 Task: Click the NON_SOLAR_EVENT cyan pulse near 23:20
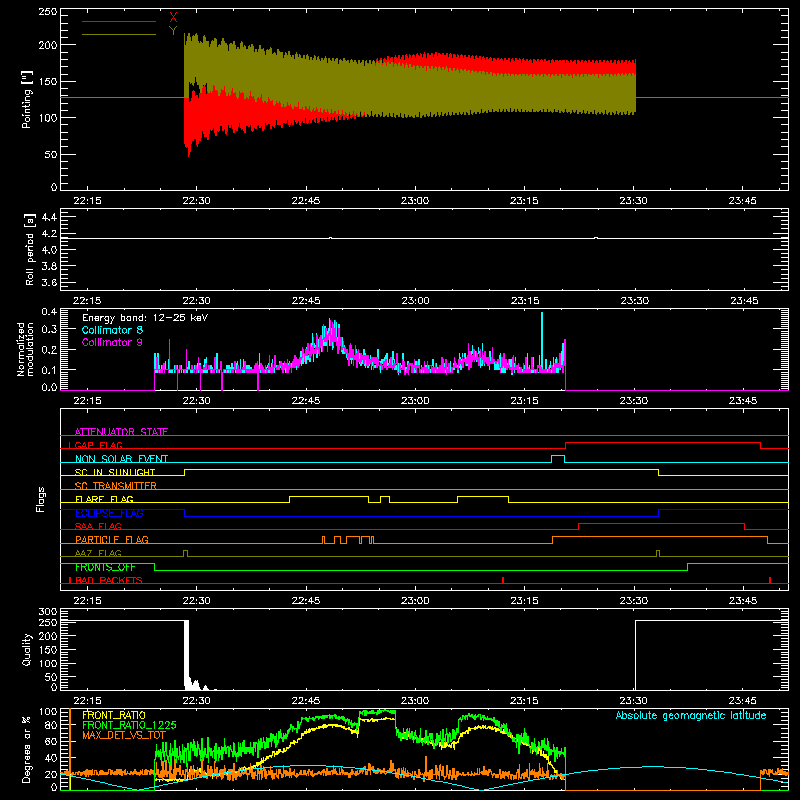(558, 459)
